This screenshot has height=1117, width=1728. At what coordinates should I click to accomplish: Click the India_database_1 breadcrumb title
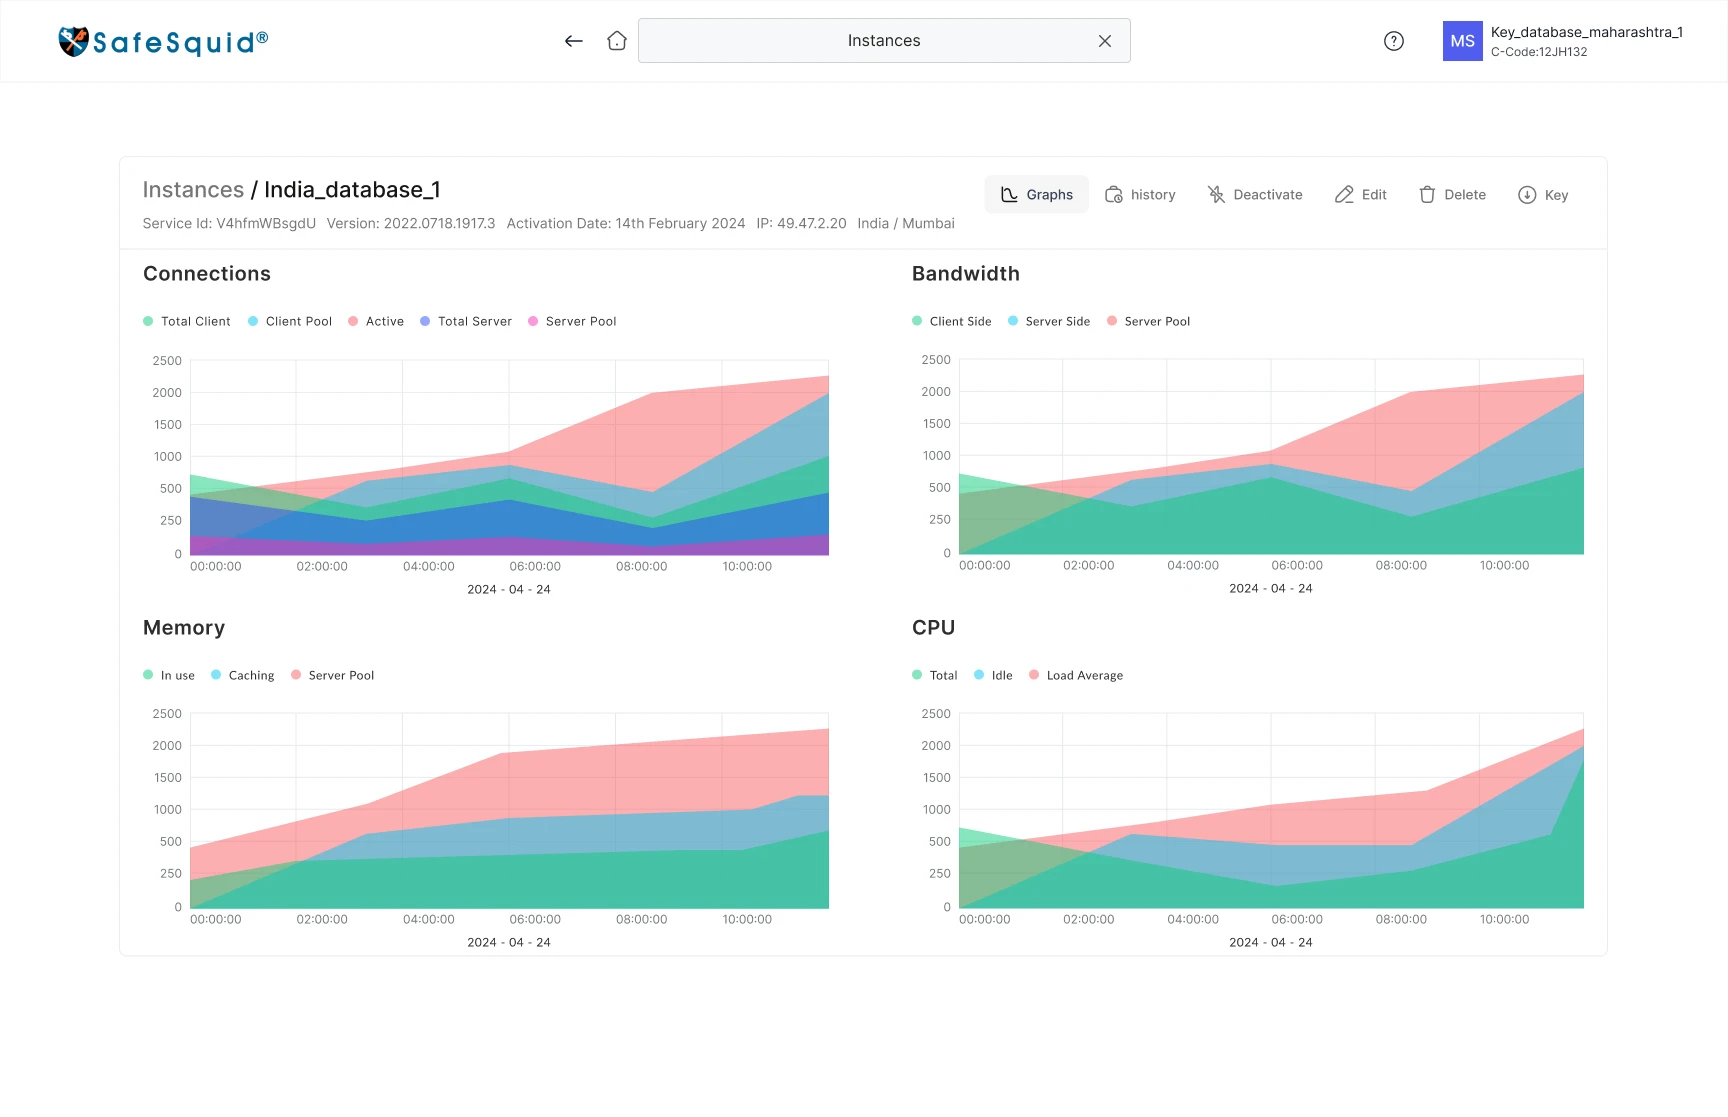[352, 190]
